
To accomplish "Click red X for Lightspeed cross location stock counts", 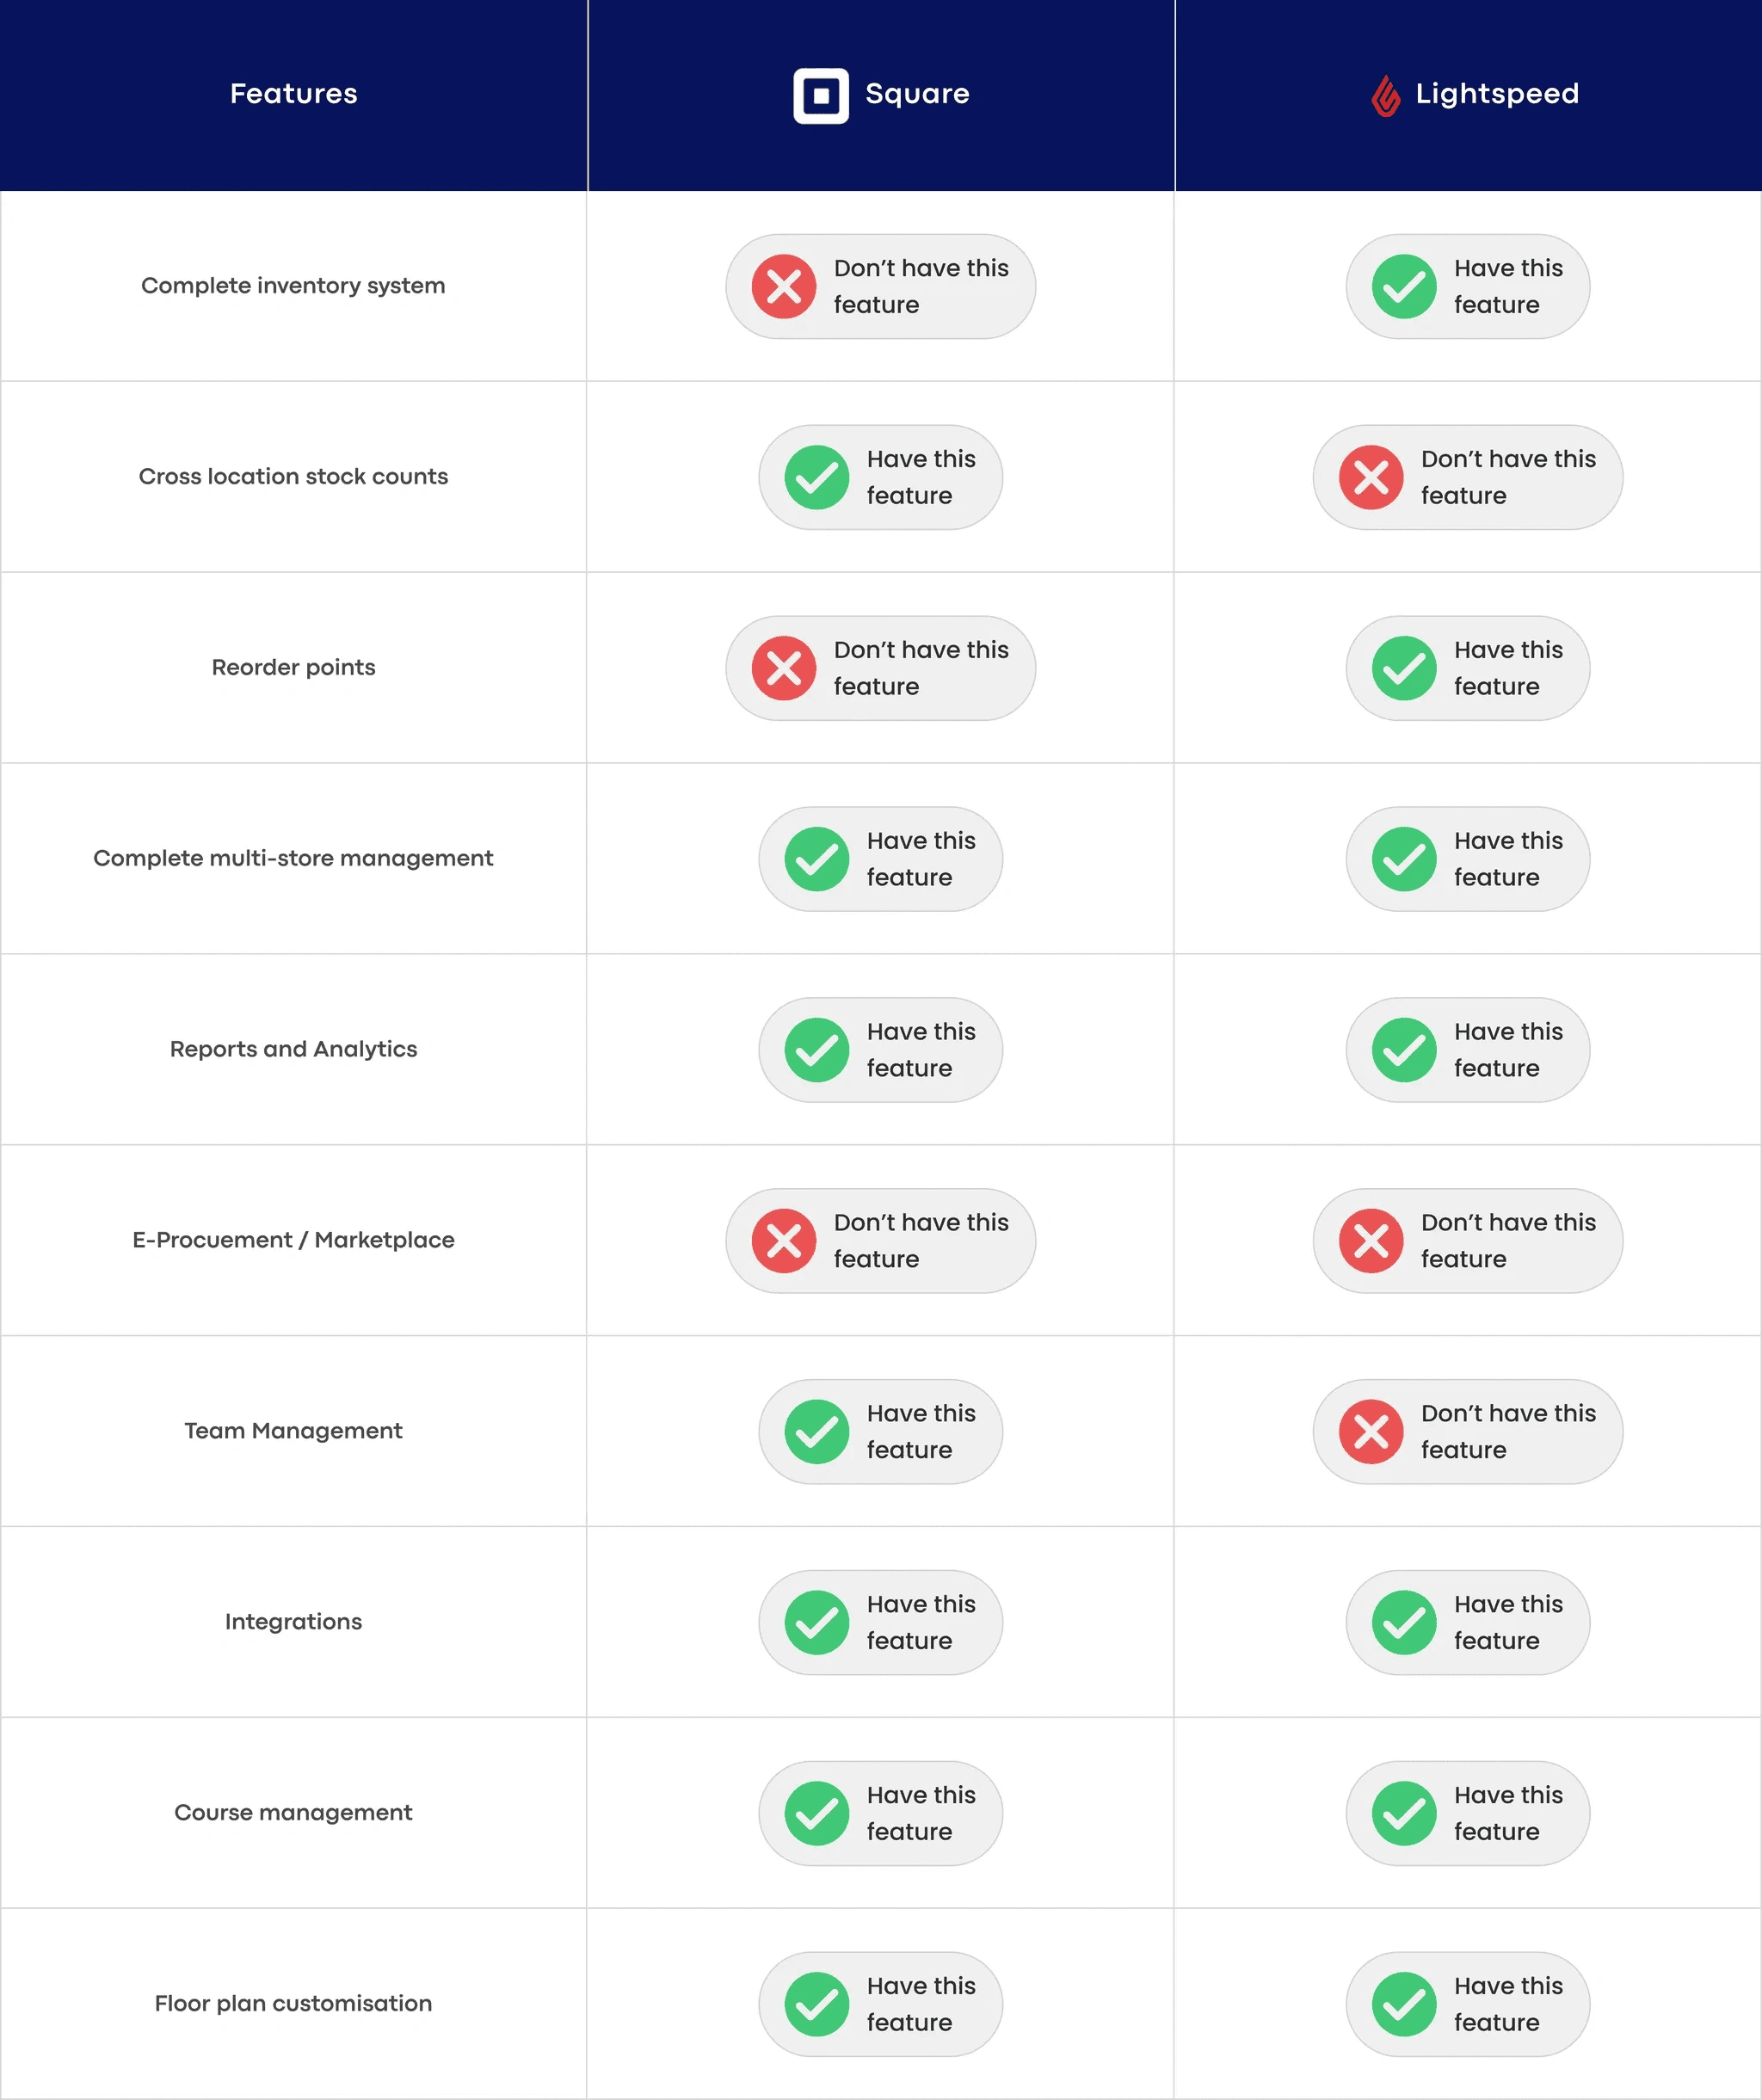I will tap(1371, 477).
